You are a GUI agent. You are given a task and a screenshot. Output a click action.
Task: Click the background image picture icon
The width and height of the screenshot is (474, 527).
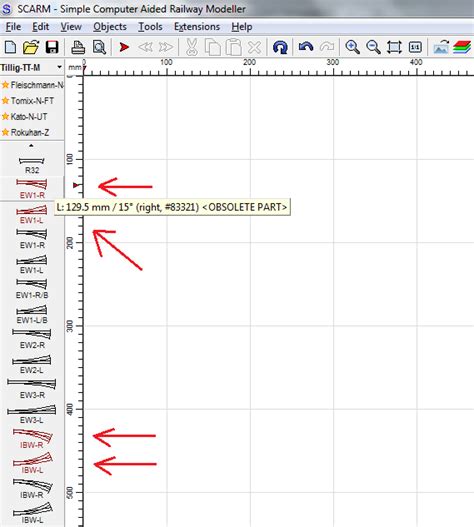441,47
